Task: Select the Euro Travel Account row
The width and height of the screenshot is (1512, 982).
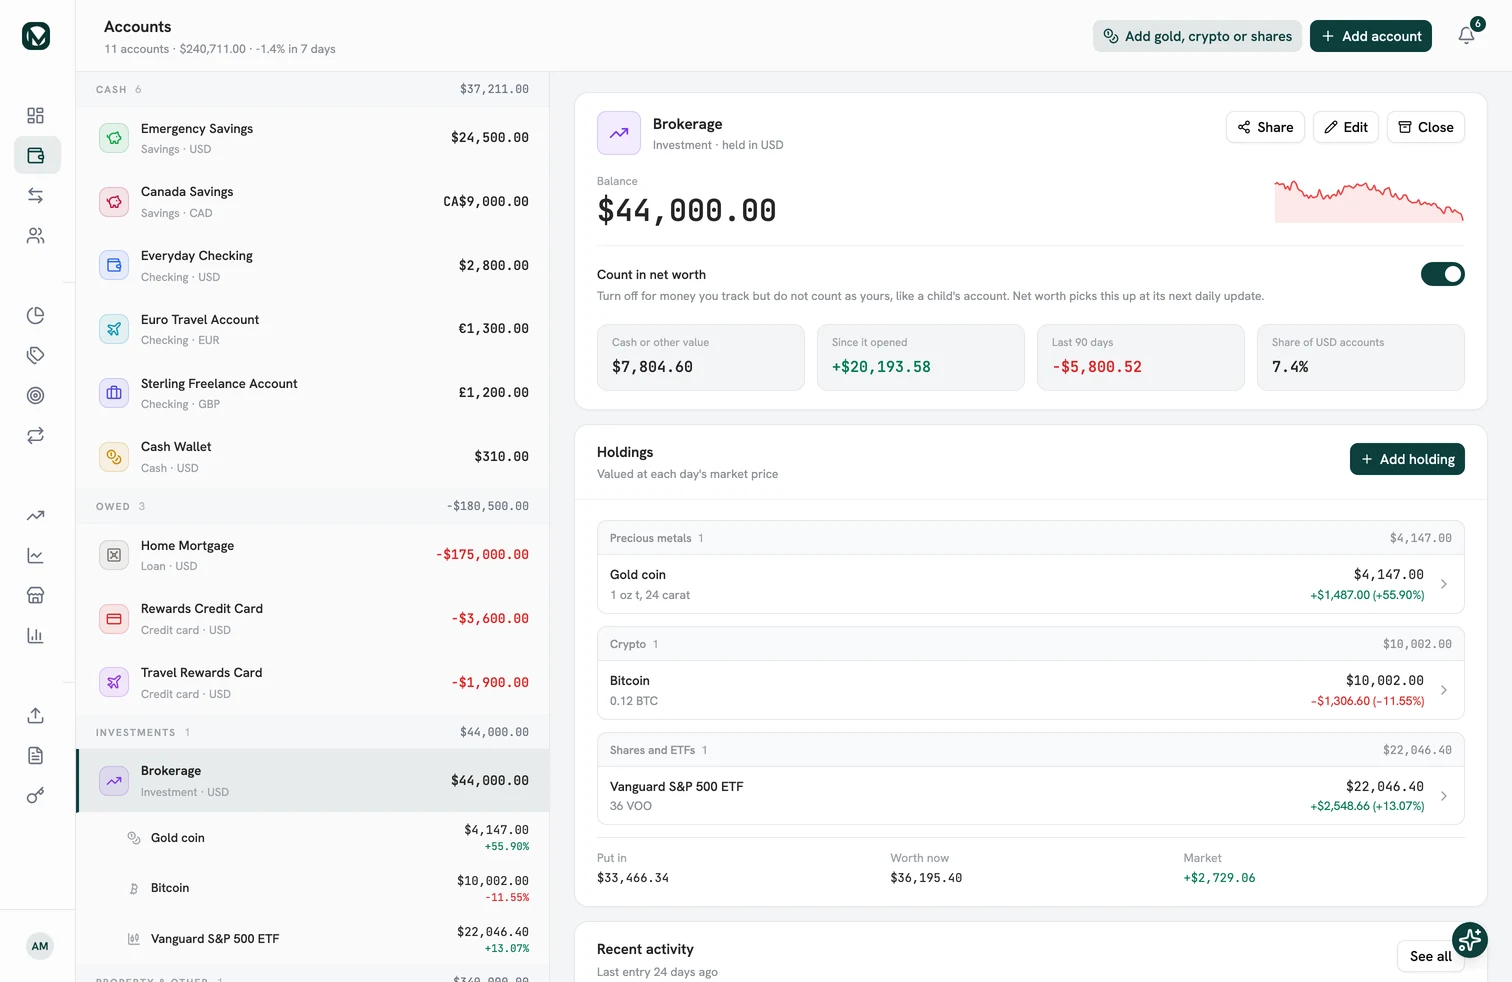Action: tap(312, 329)
